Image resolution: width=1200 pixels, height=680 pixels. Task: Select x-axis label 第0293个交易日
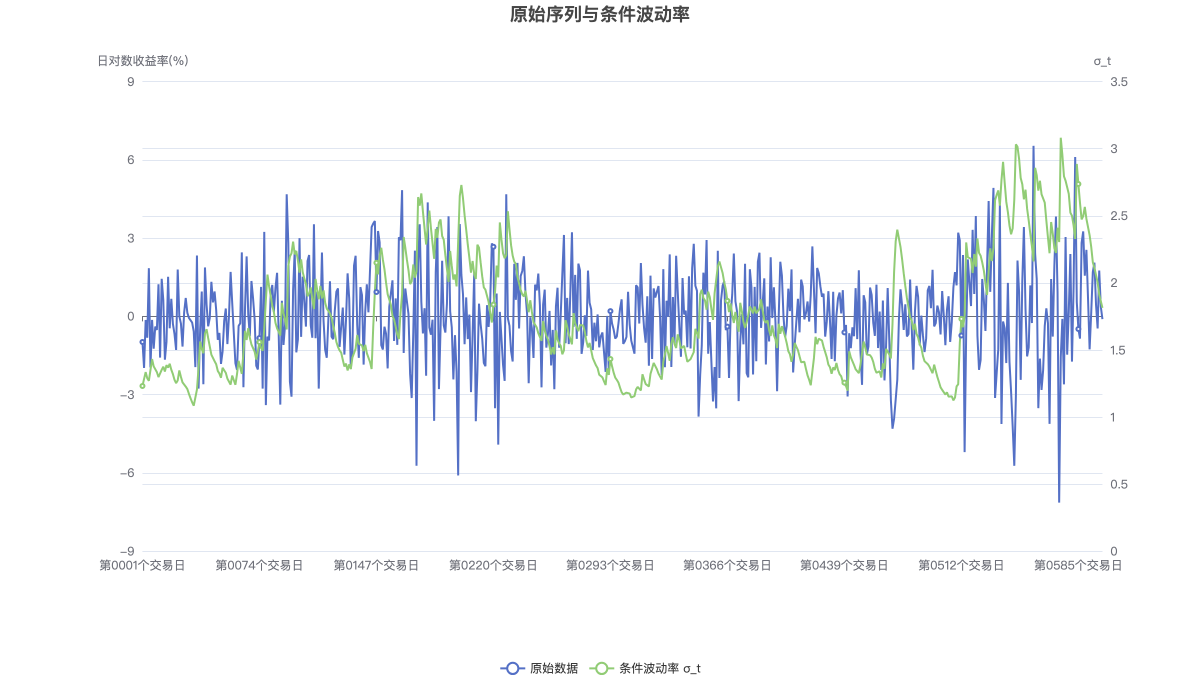coord(610,565)
